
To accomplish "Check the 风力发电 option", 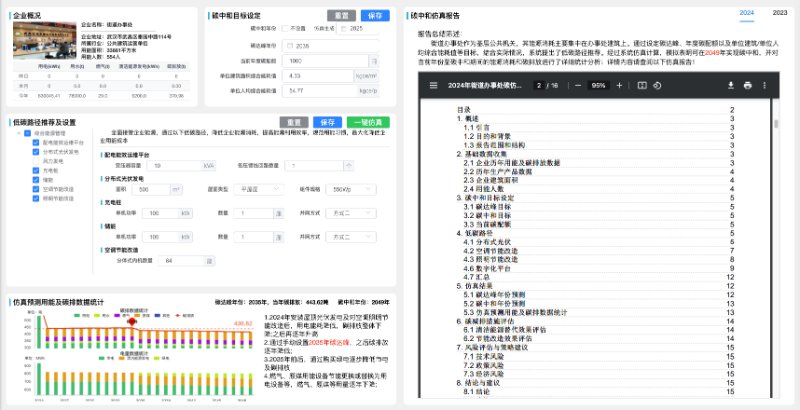I will pyautogui.click(x=36, y=161).
